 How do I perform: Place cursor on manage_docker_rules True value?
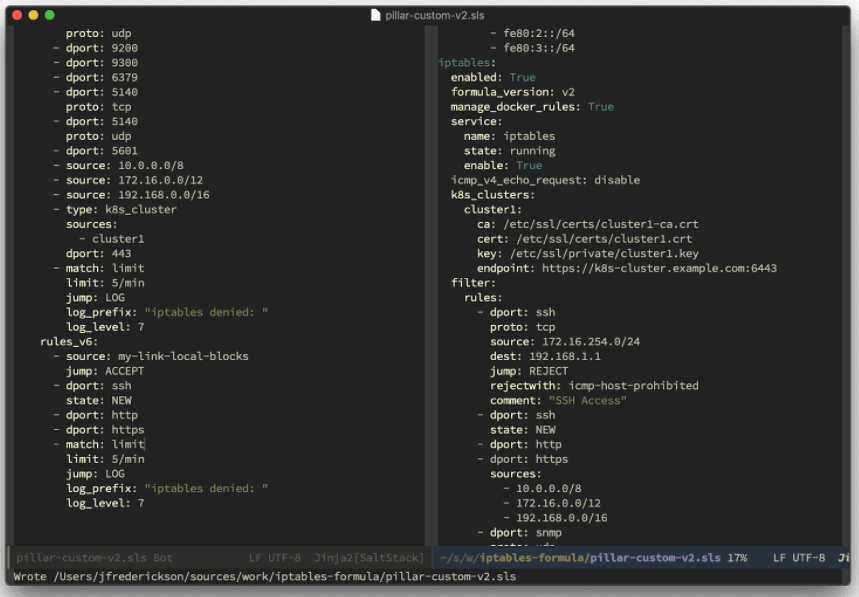tap(600, 107)
